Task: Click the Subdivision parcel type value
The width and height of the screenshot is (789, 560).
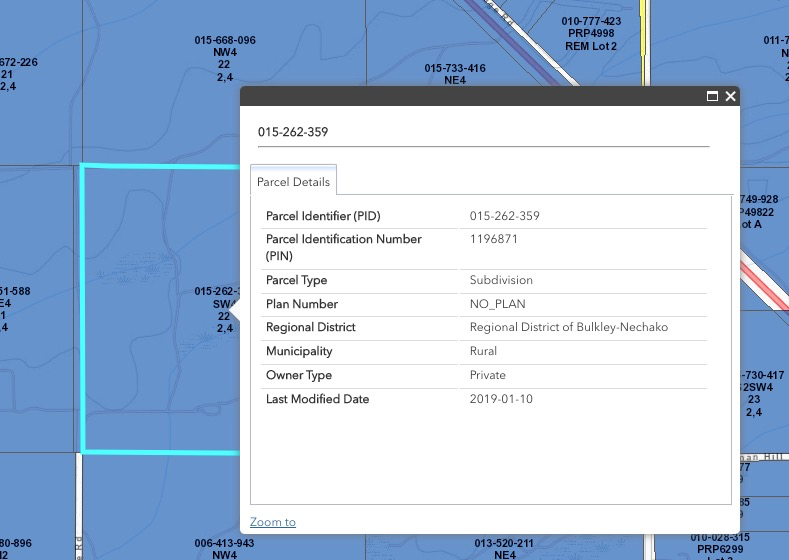Action: tap(501, 280)
